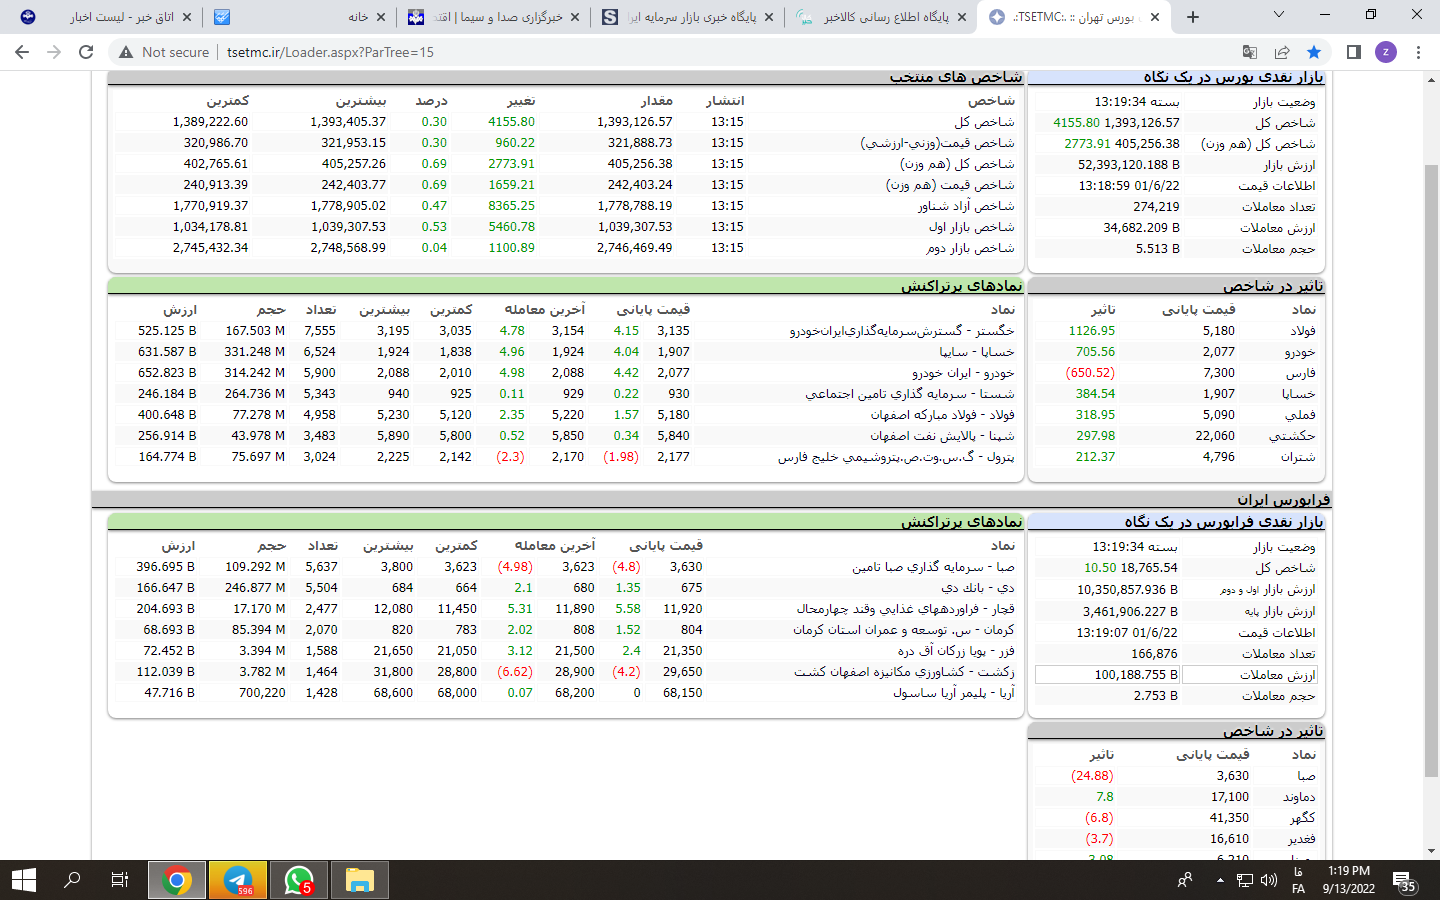Open a new browser tab
Image resolution: width=1440 pixels, height=900 pixels.
(1193, 17)
